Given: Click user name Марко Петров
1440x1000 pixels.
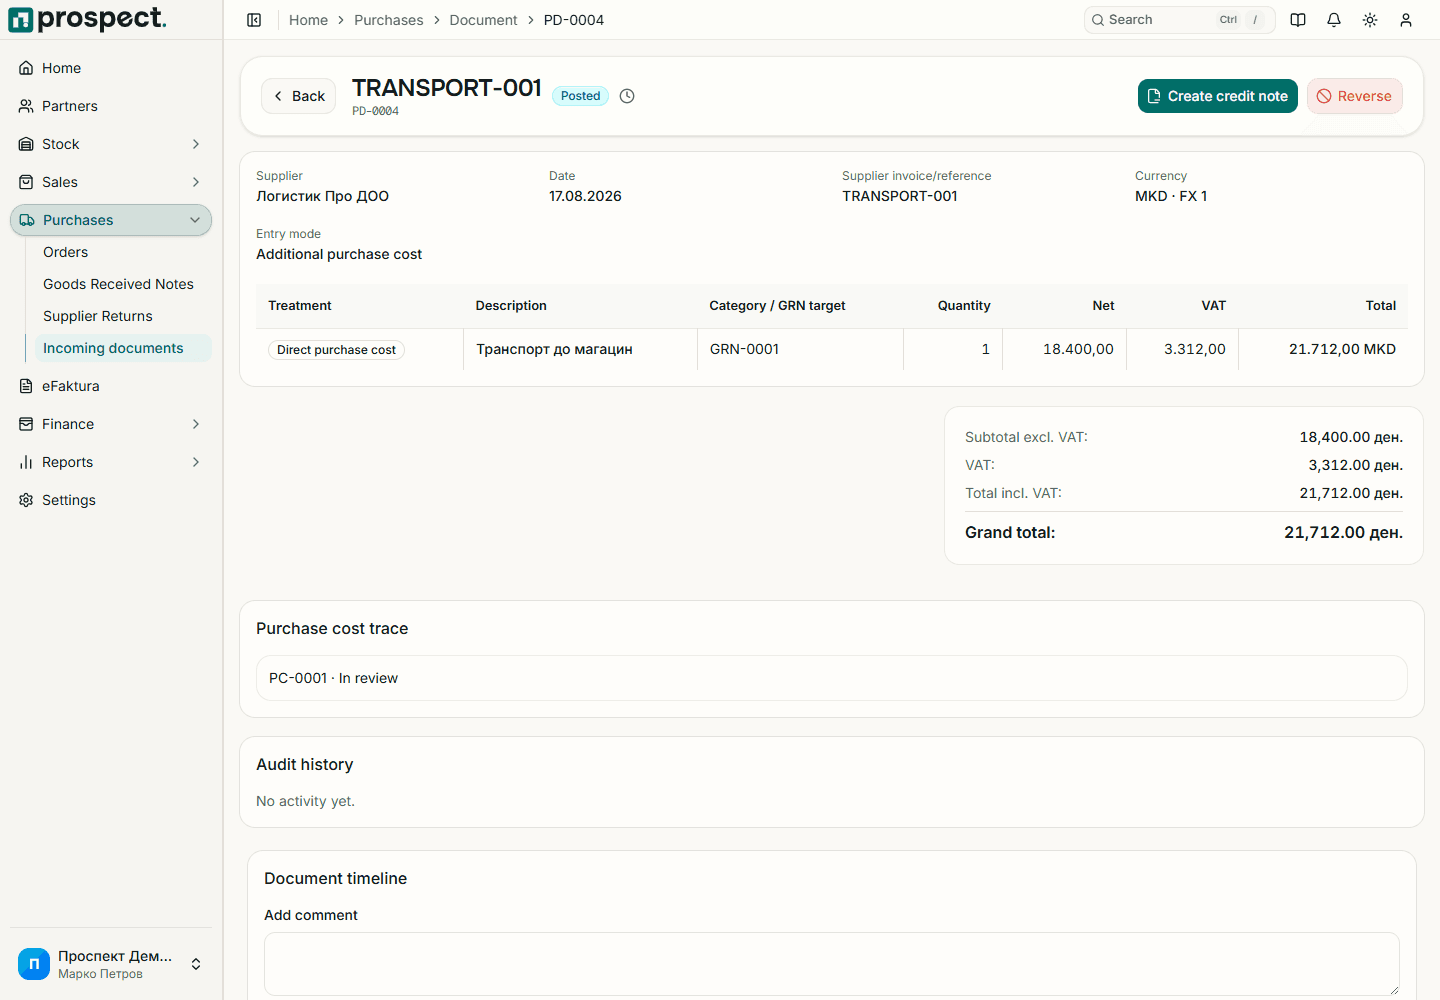Looking at the screenshot, I should click(100, 974).
